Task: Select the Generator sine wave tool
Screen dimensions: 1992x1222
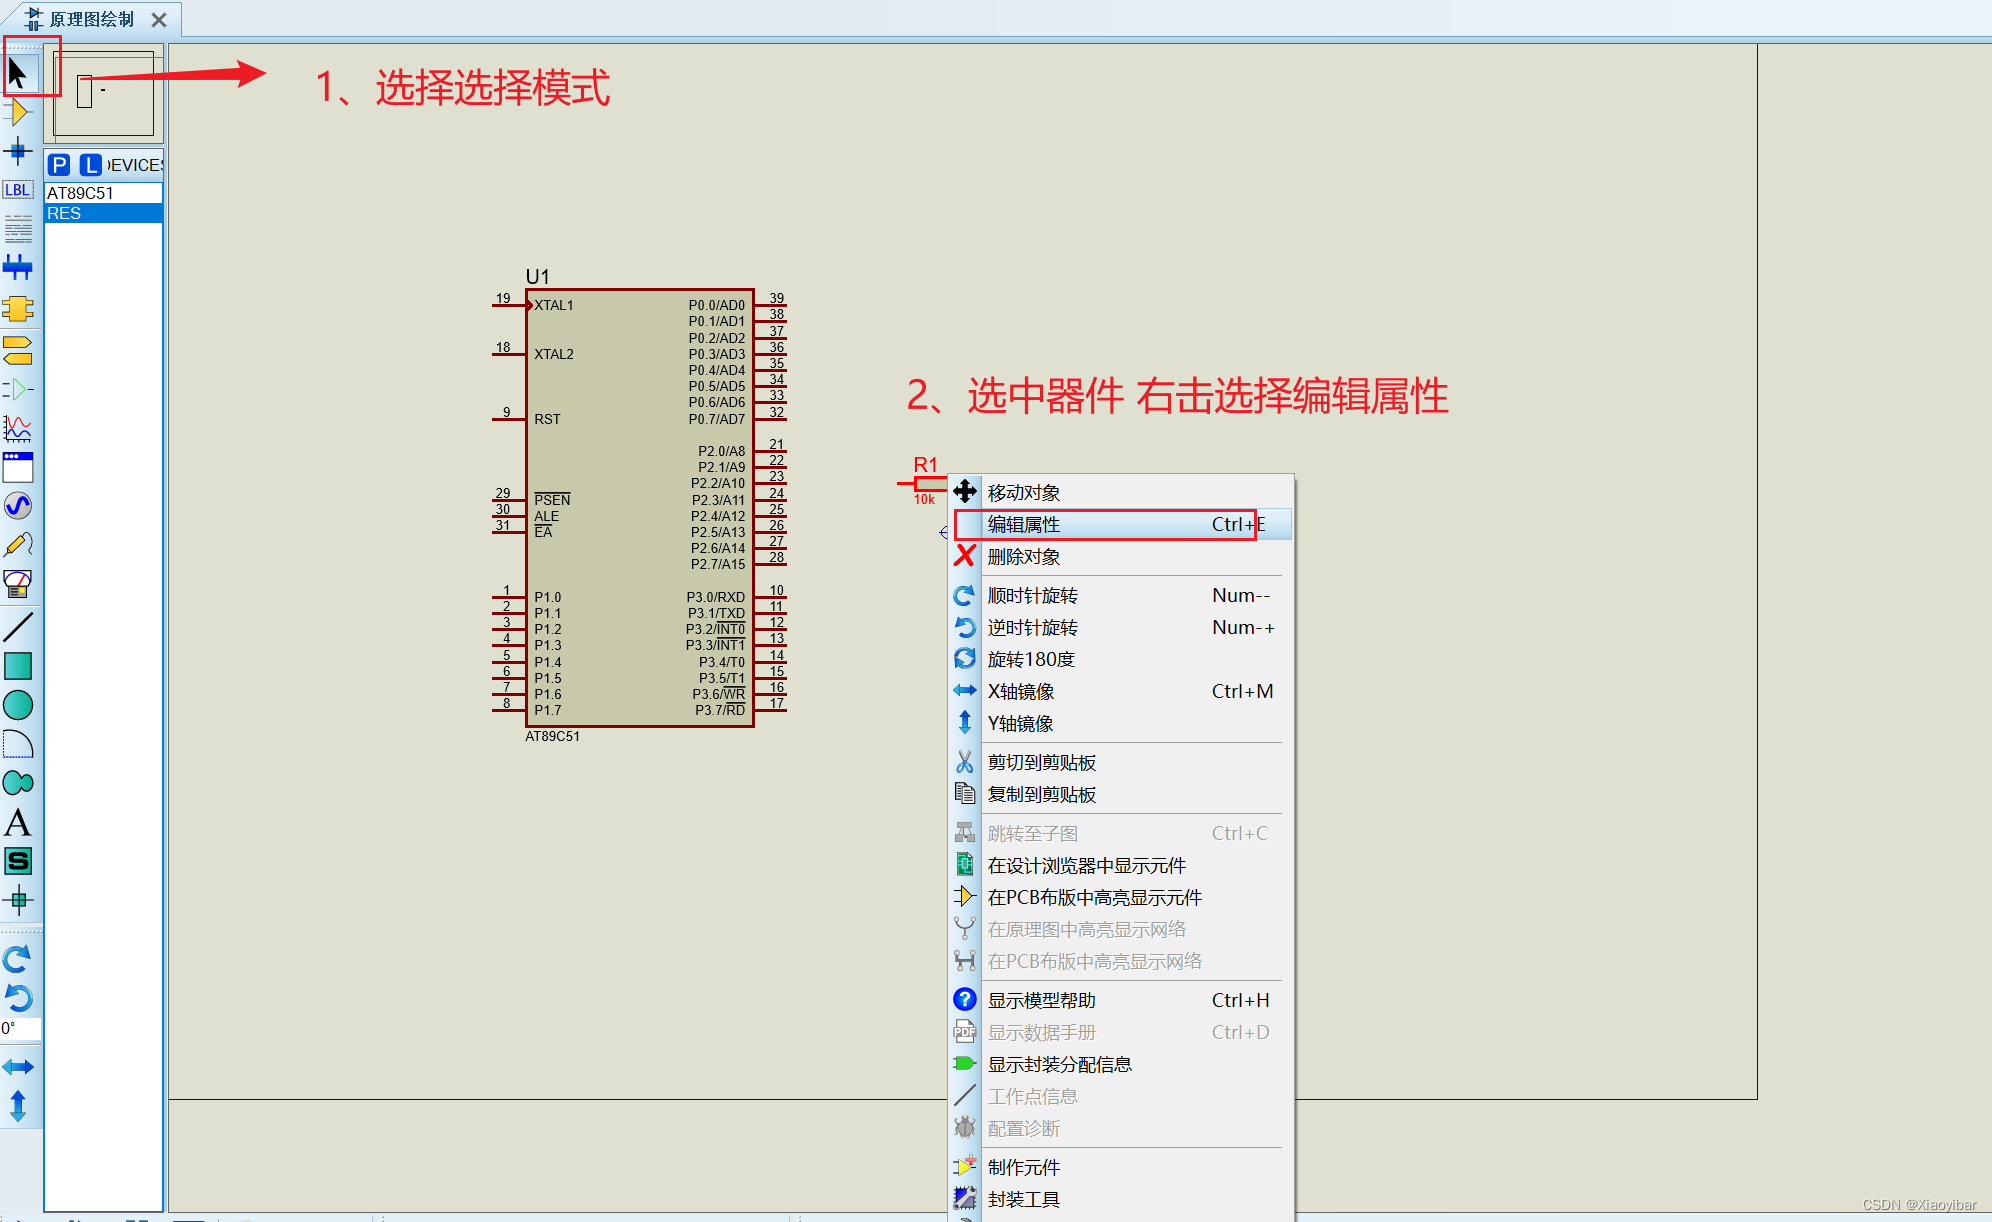Action: [18, 506]
